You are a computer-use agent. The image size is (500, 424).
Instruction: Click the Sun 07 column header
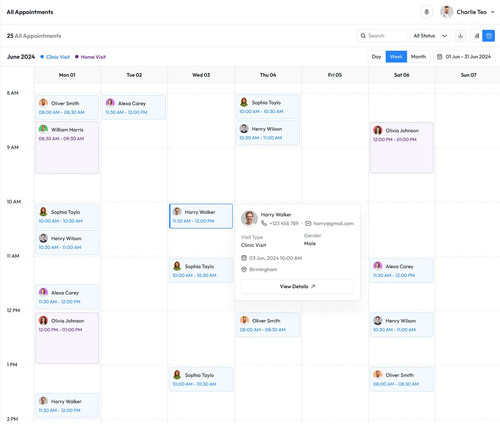[x=468, y=75]
